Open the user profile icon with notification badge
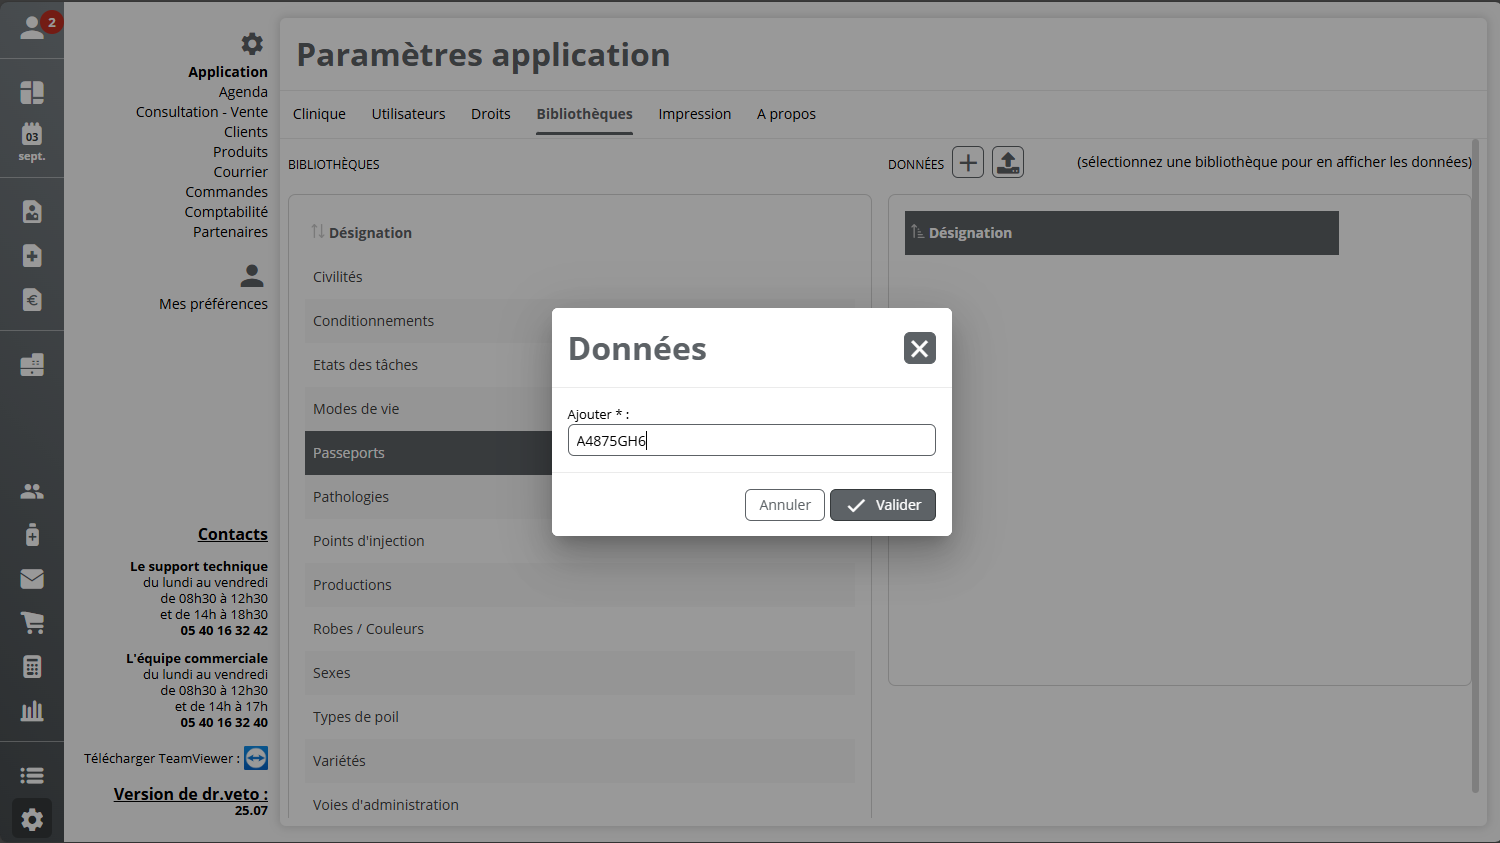The height and width of the screenshot is (843, 1500). (x=32, y=28)
